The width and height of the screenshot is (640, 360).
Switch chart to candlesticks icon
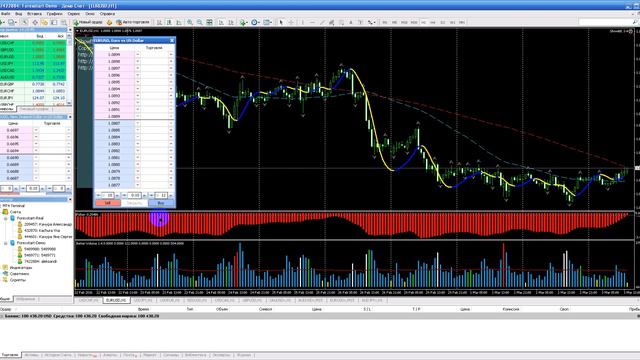(x=169, y=22)
